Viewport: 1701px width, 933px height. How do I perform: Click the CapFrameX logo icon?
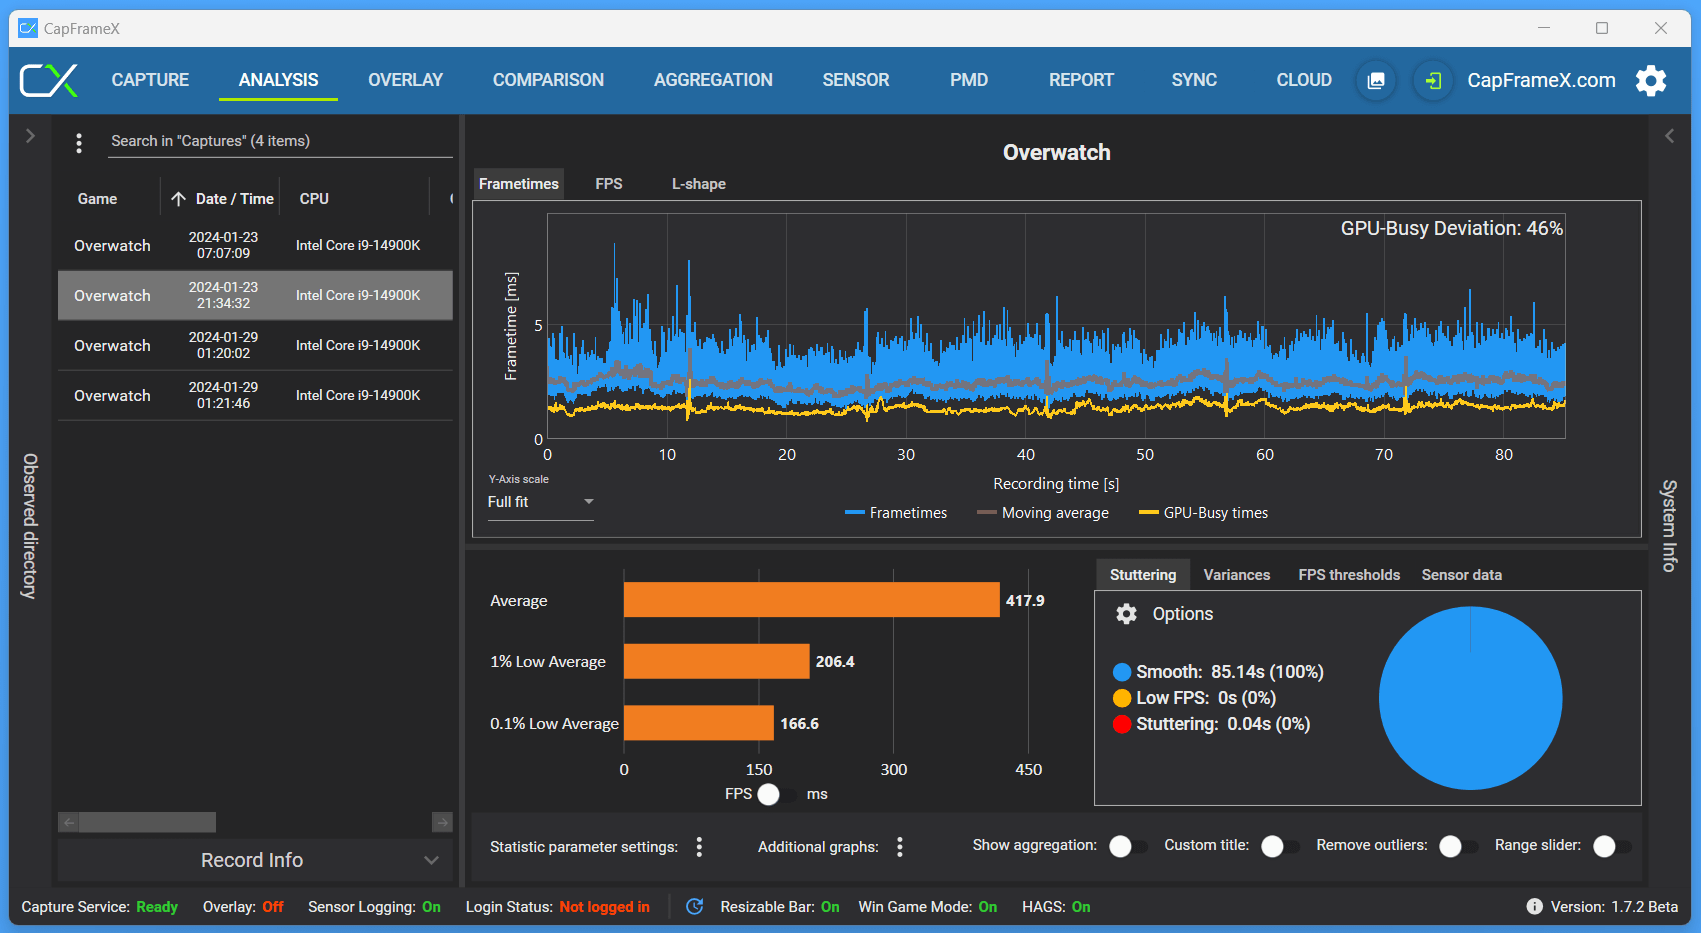[49, 80]
